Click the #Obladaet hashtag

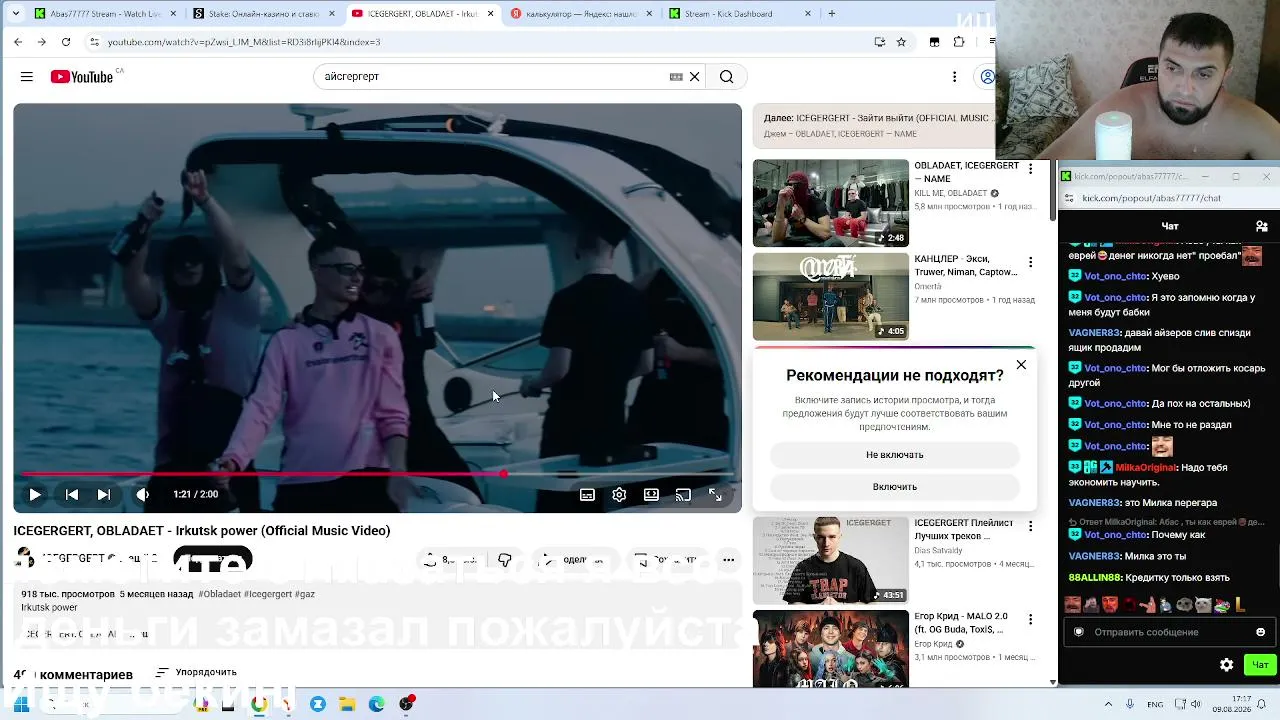click(x=219, y=594)
